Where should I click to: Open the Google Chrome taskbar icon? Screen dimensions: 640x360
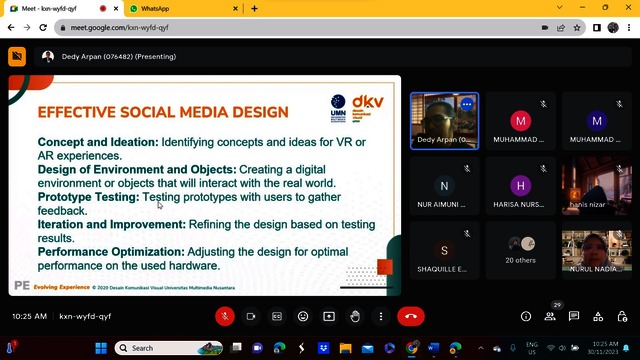click(x=412, y=348)
